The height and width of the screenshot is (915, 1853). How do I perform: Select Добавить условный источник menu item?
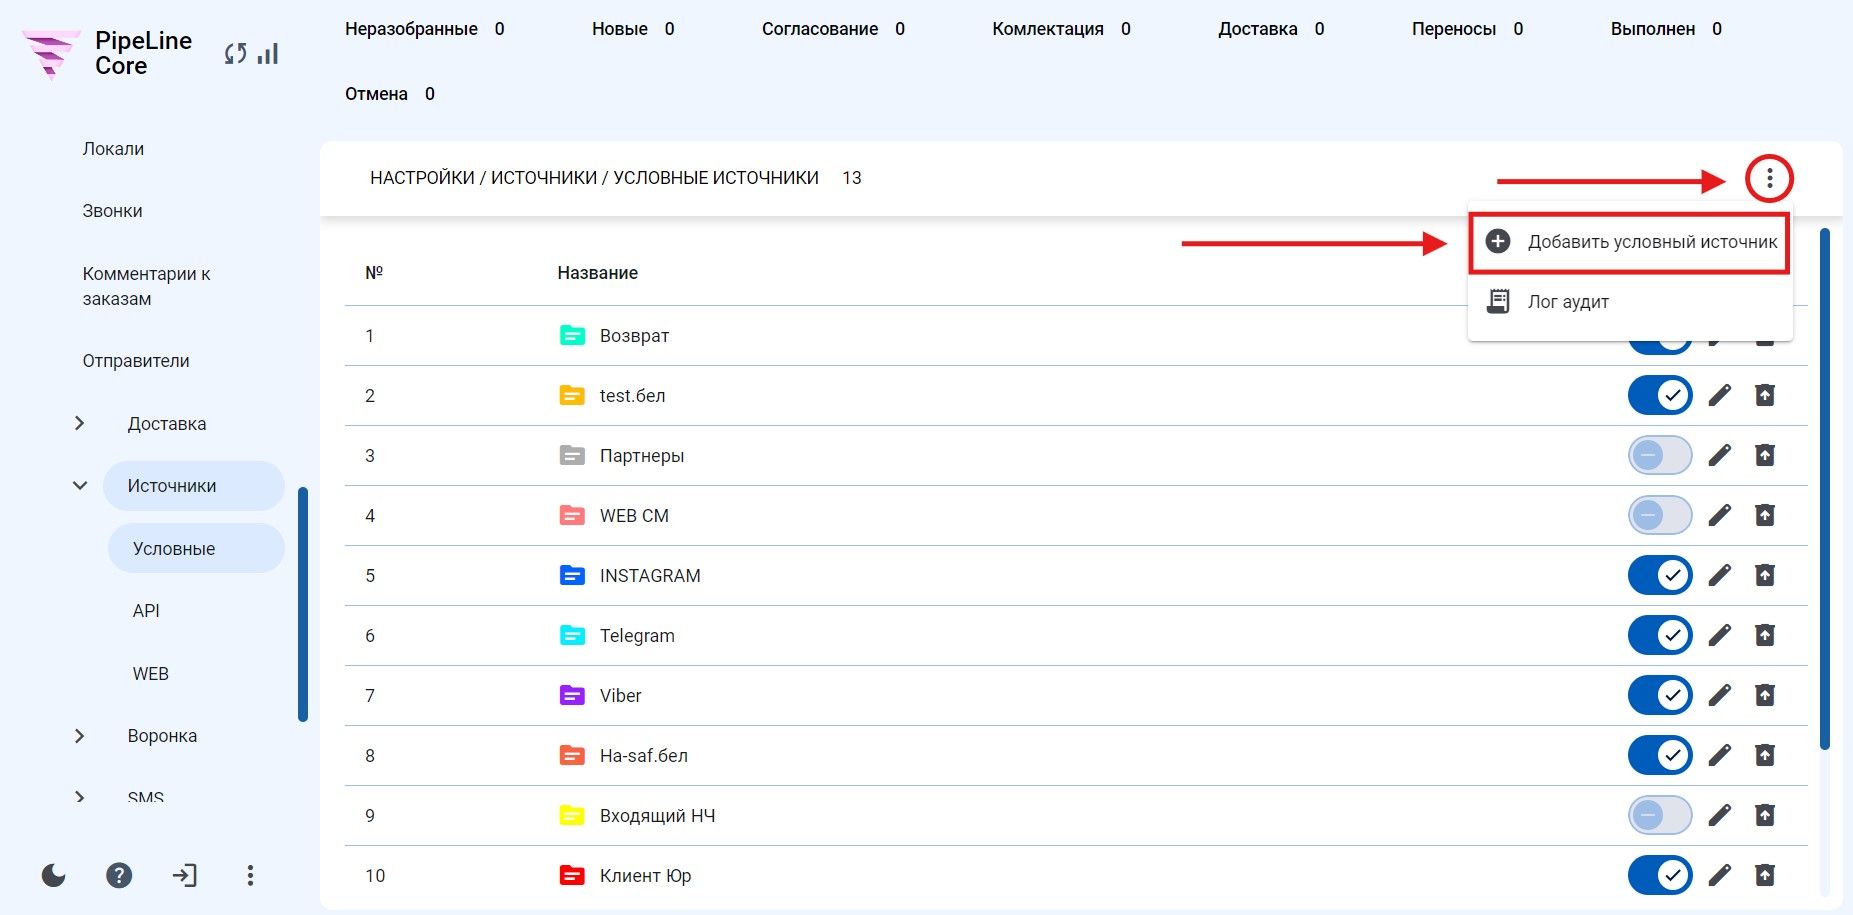pyautogui.click(x=1630, y=242)
